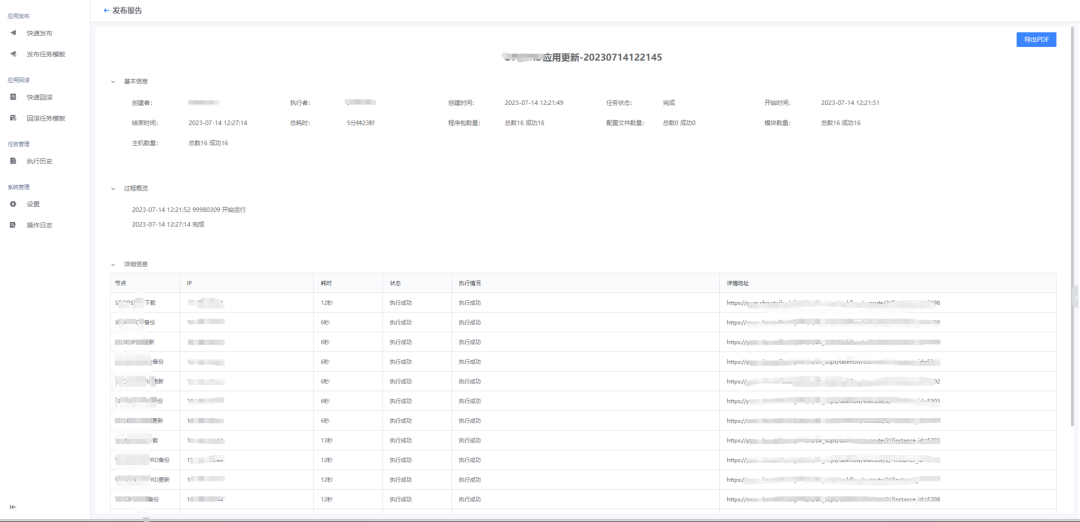Click the back arrow beside 发布报告
Screen dimensions: 1080x522
pos(105,10)
